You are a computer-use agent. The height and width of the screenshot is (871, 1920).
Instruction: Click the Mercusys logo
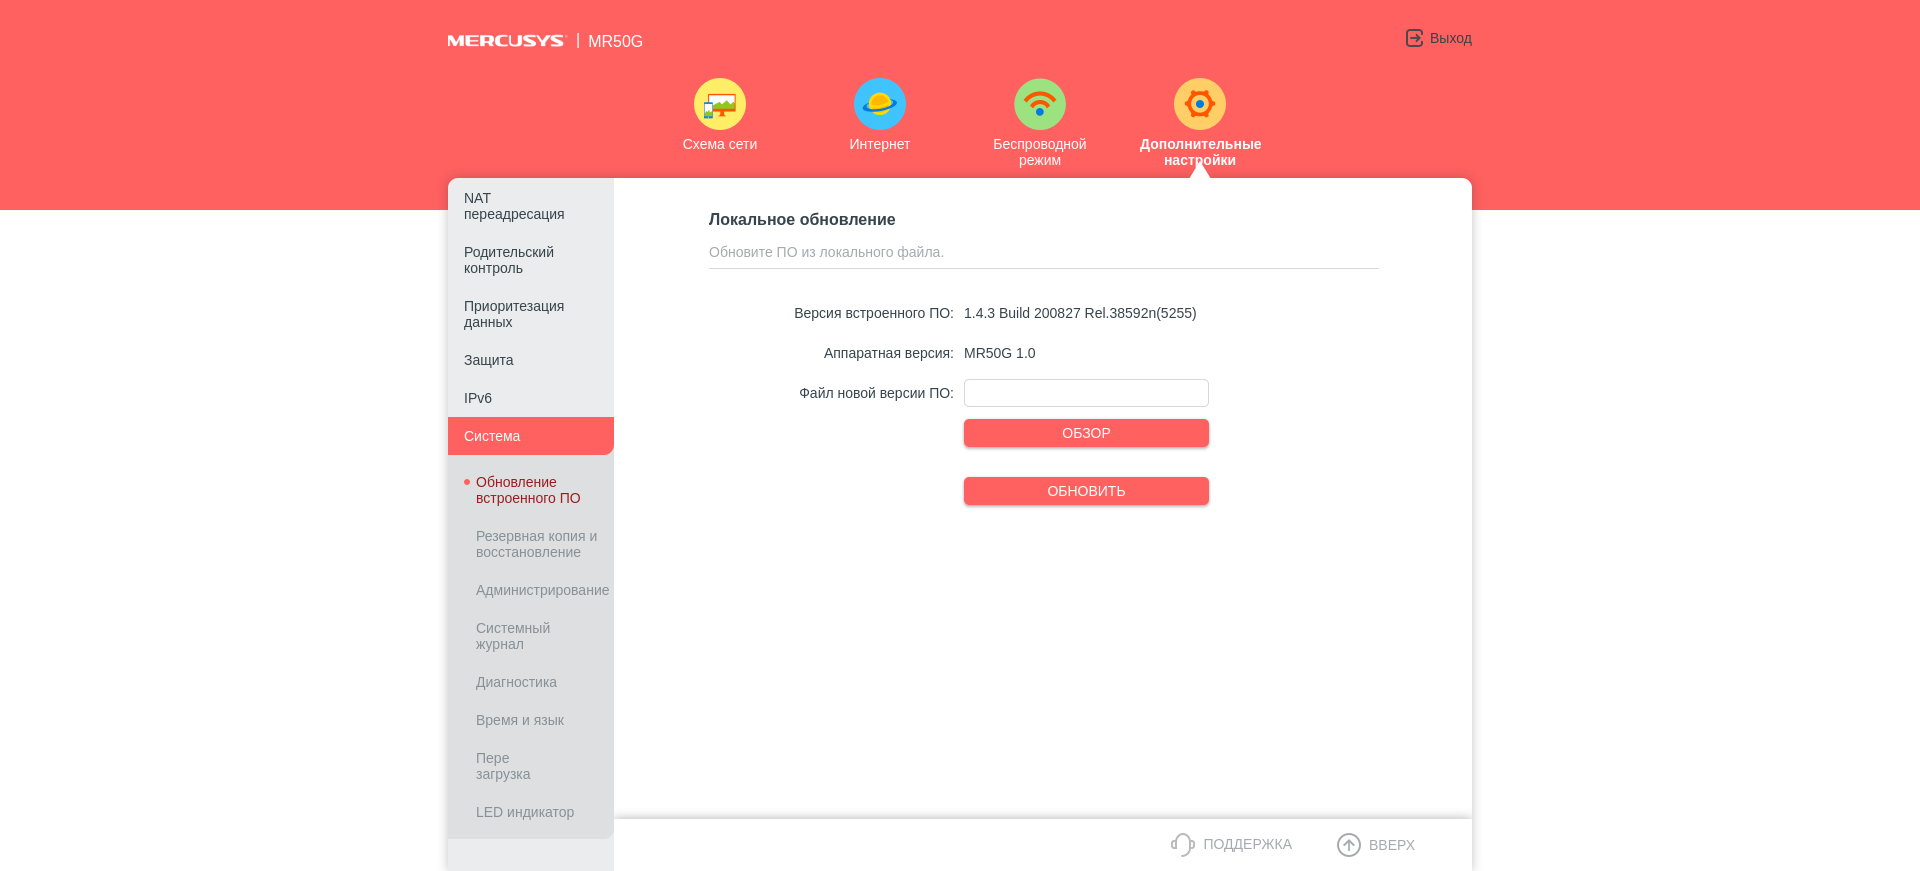pos(506,41)
